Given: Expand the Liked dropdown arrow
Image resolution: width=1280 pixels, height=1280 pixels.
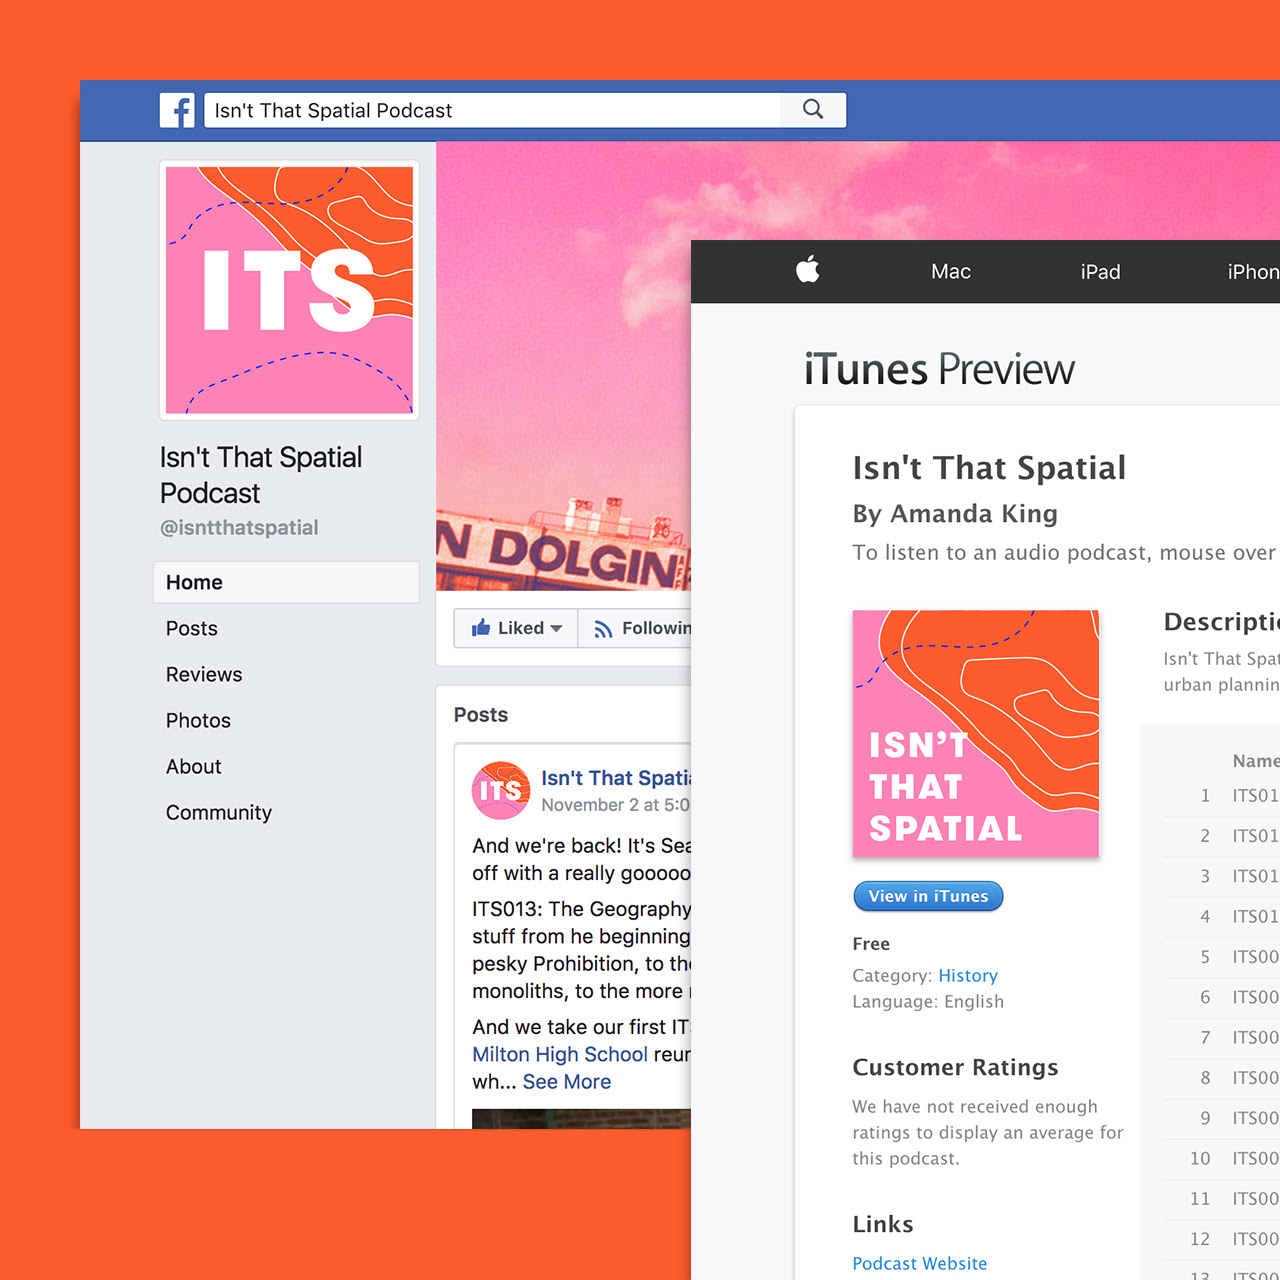Looking at the screenshot, I should [556, 628].
